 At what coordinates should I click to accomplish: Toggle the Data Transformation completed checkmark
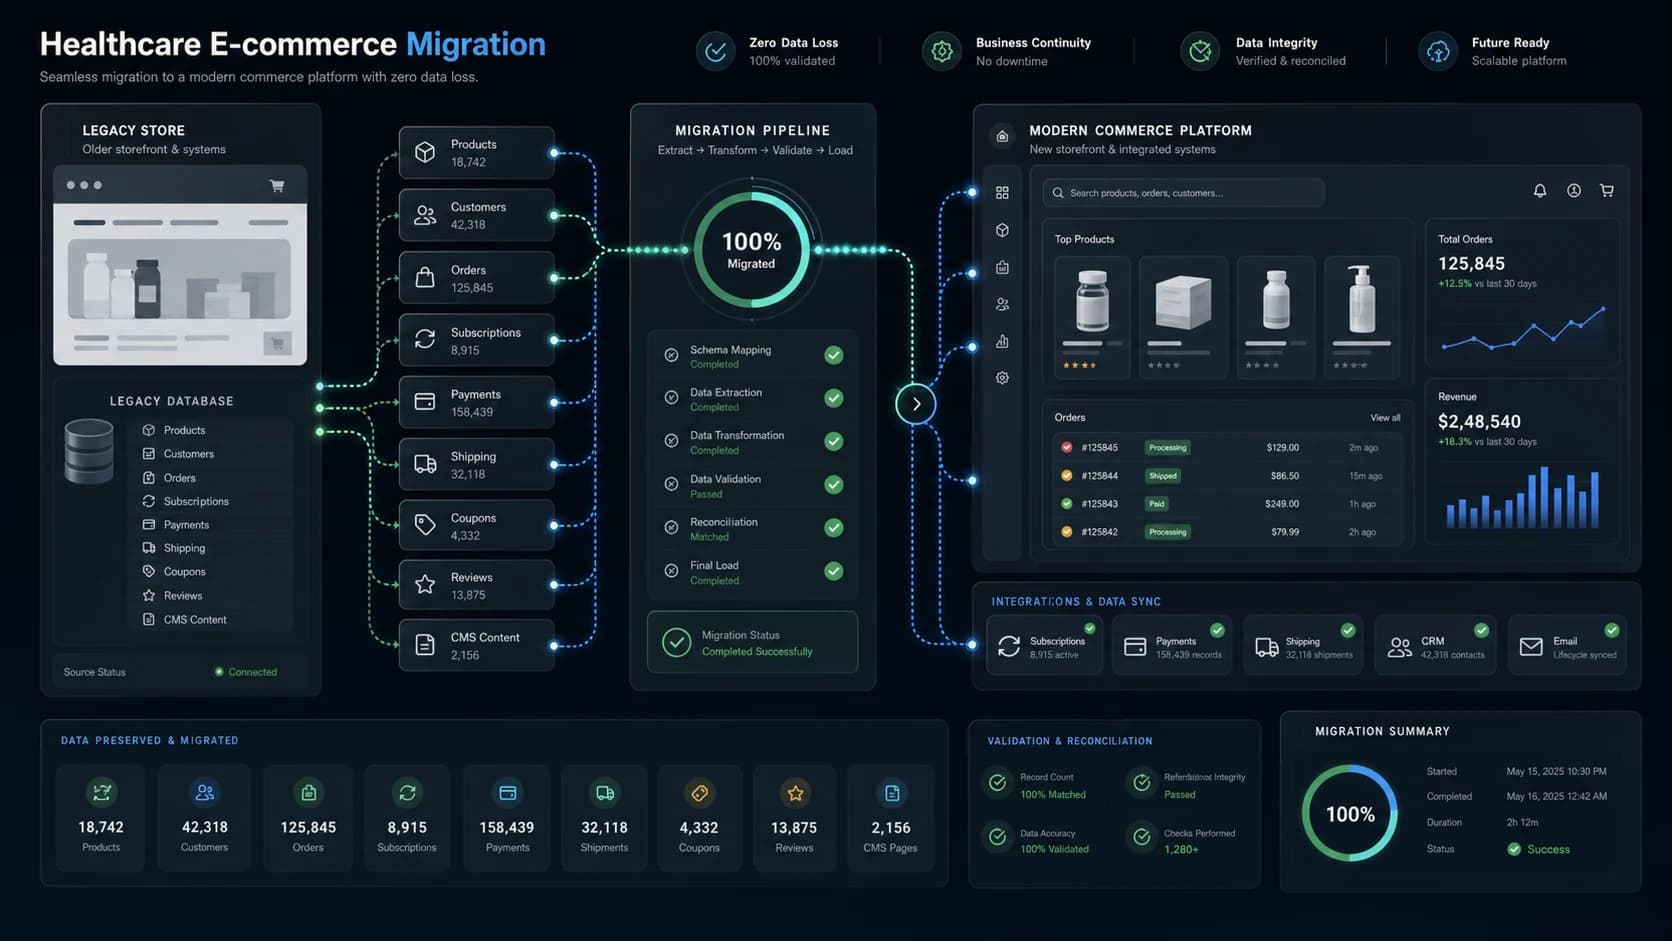(x=833, y=441)
